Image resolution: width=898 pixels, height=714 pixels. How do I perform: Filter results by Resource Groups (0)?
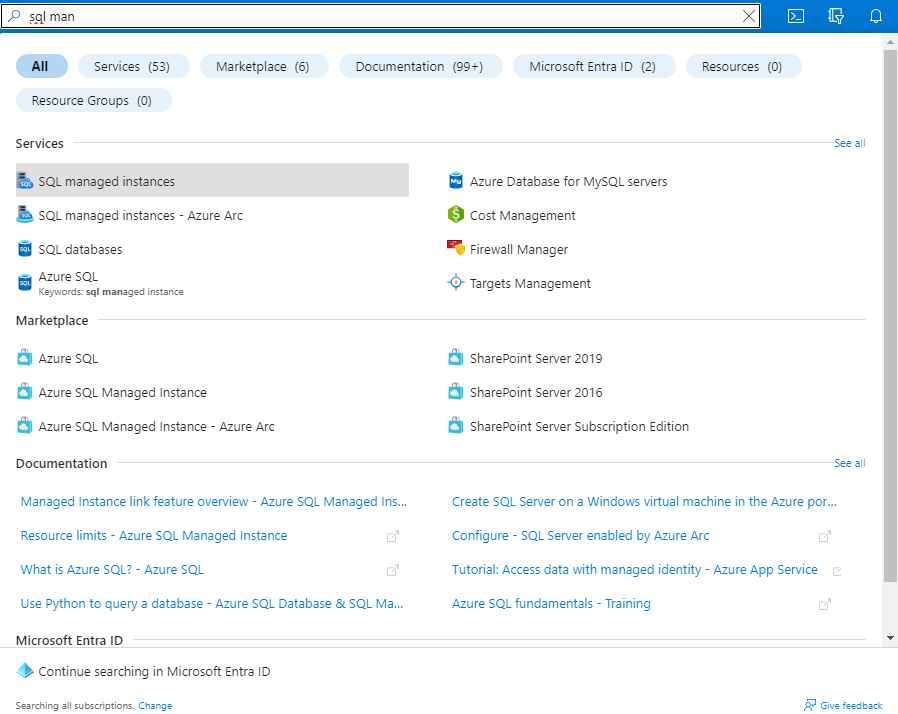tap(93, 100)
